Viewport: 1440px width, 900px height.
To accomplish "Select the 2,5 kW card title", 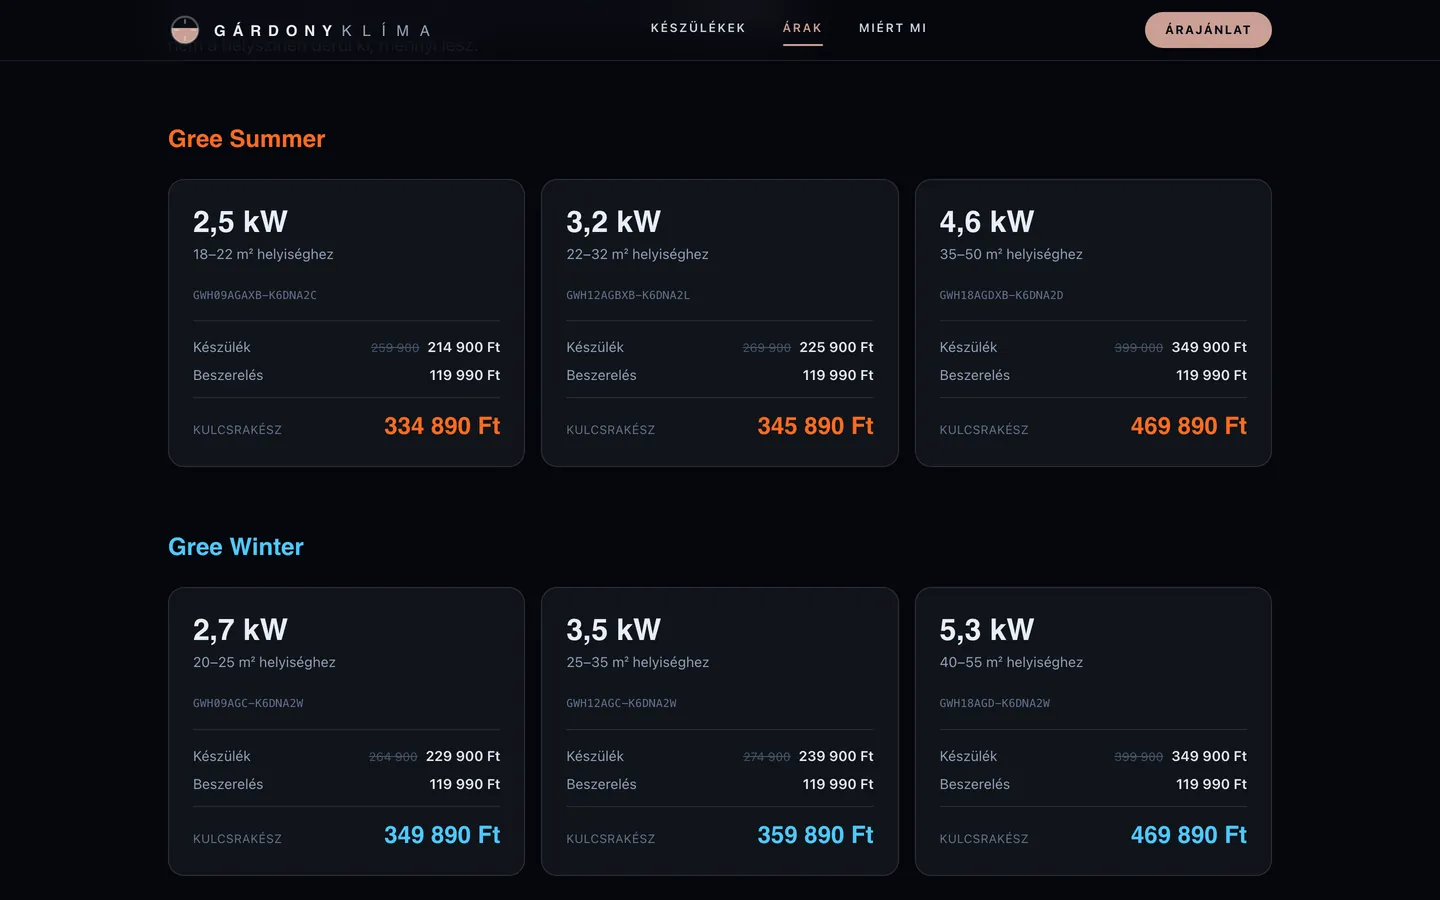I will (240, 221).
